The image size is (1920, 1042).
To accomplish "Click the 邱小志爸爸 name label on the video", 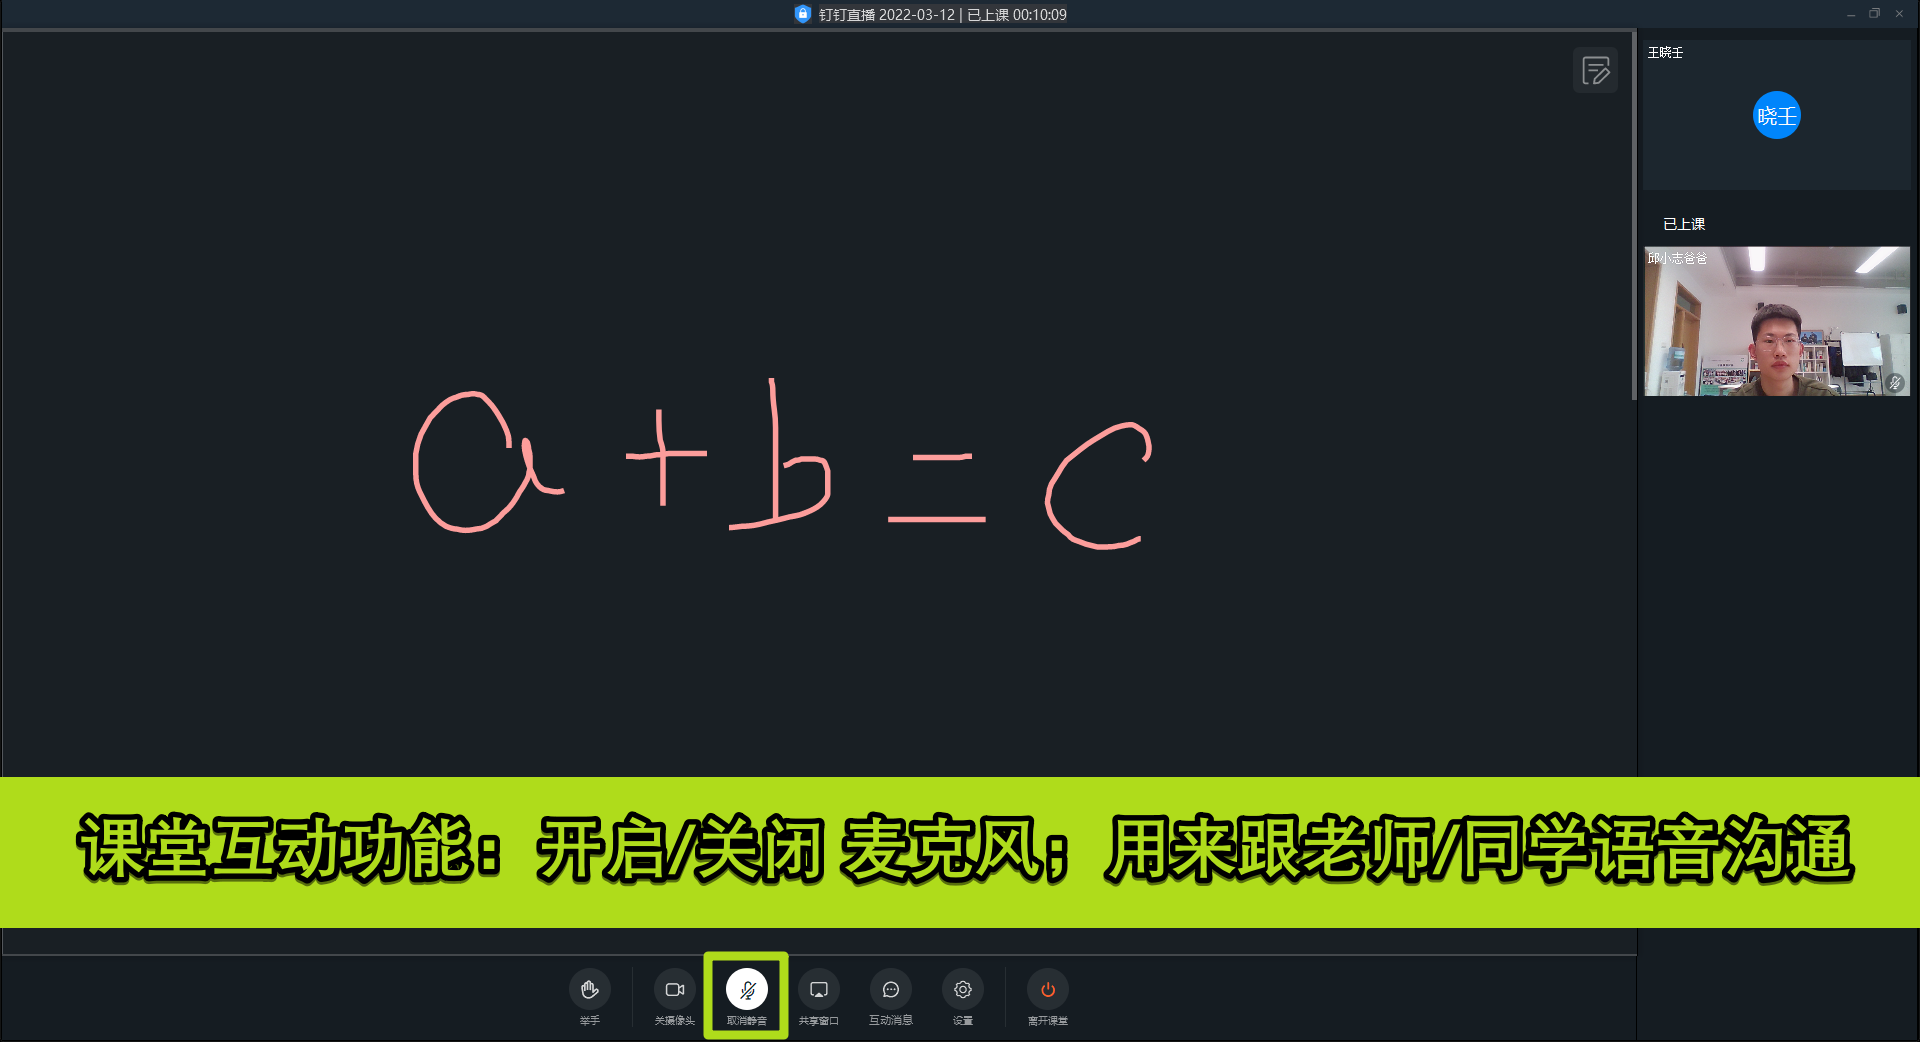I will (1678, 258).
